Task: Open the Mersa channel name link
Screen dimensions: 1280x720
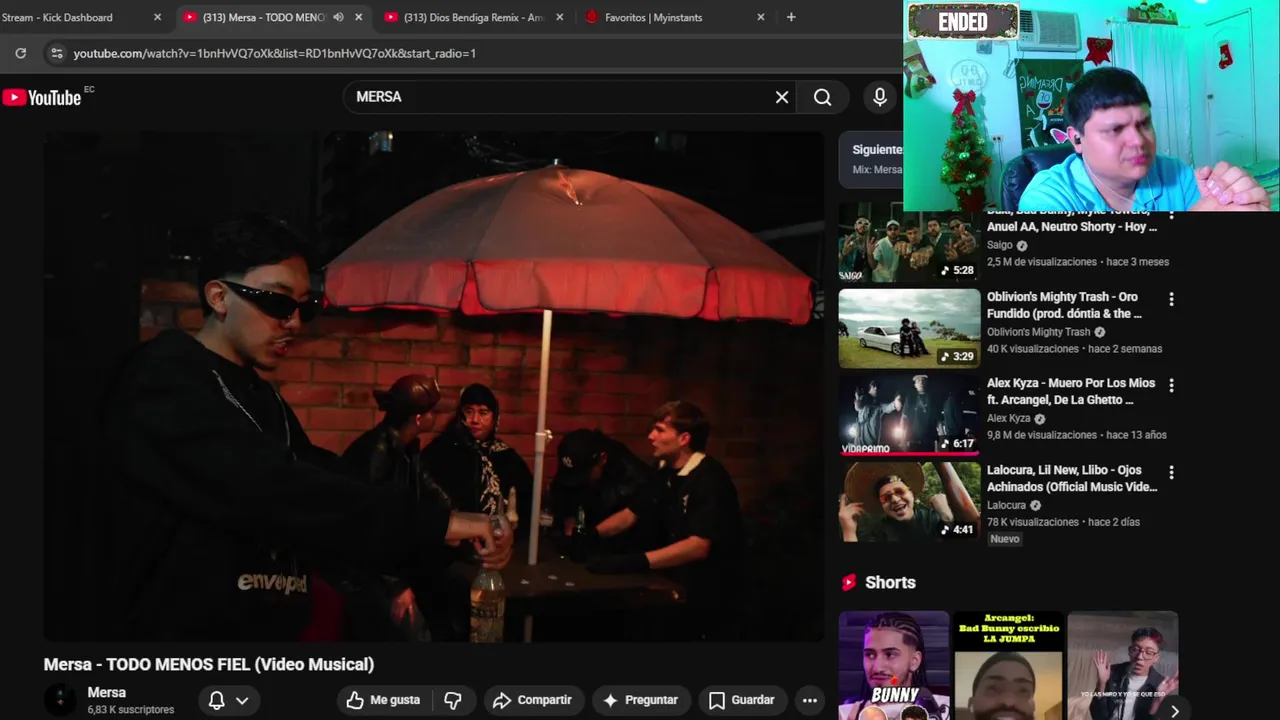Action: (x=106, y=692)
